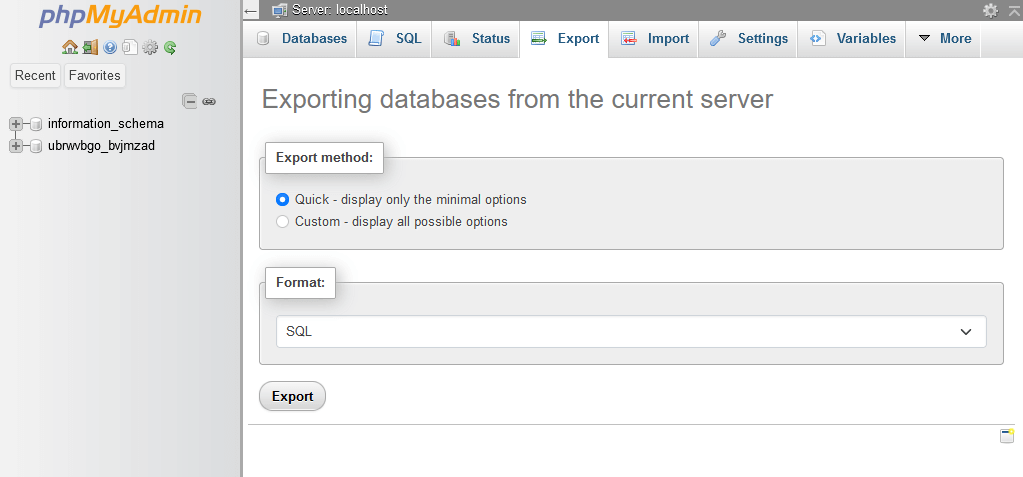The height and width of the screenshot is (477, 1023).
Task: Expand the ubrwvbgo_bvjmzad database node
Action: (16, 146)
